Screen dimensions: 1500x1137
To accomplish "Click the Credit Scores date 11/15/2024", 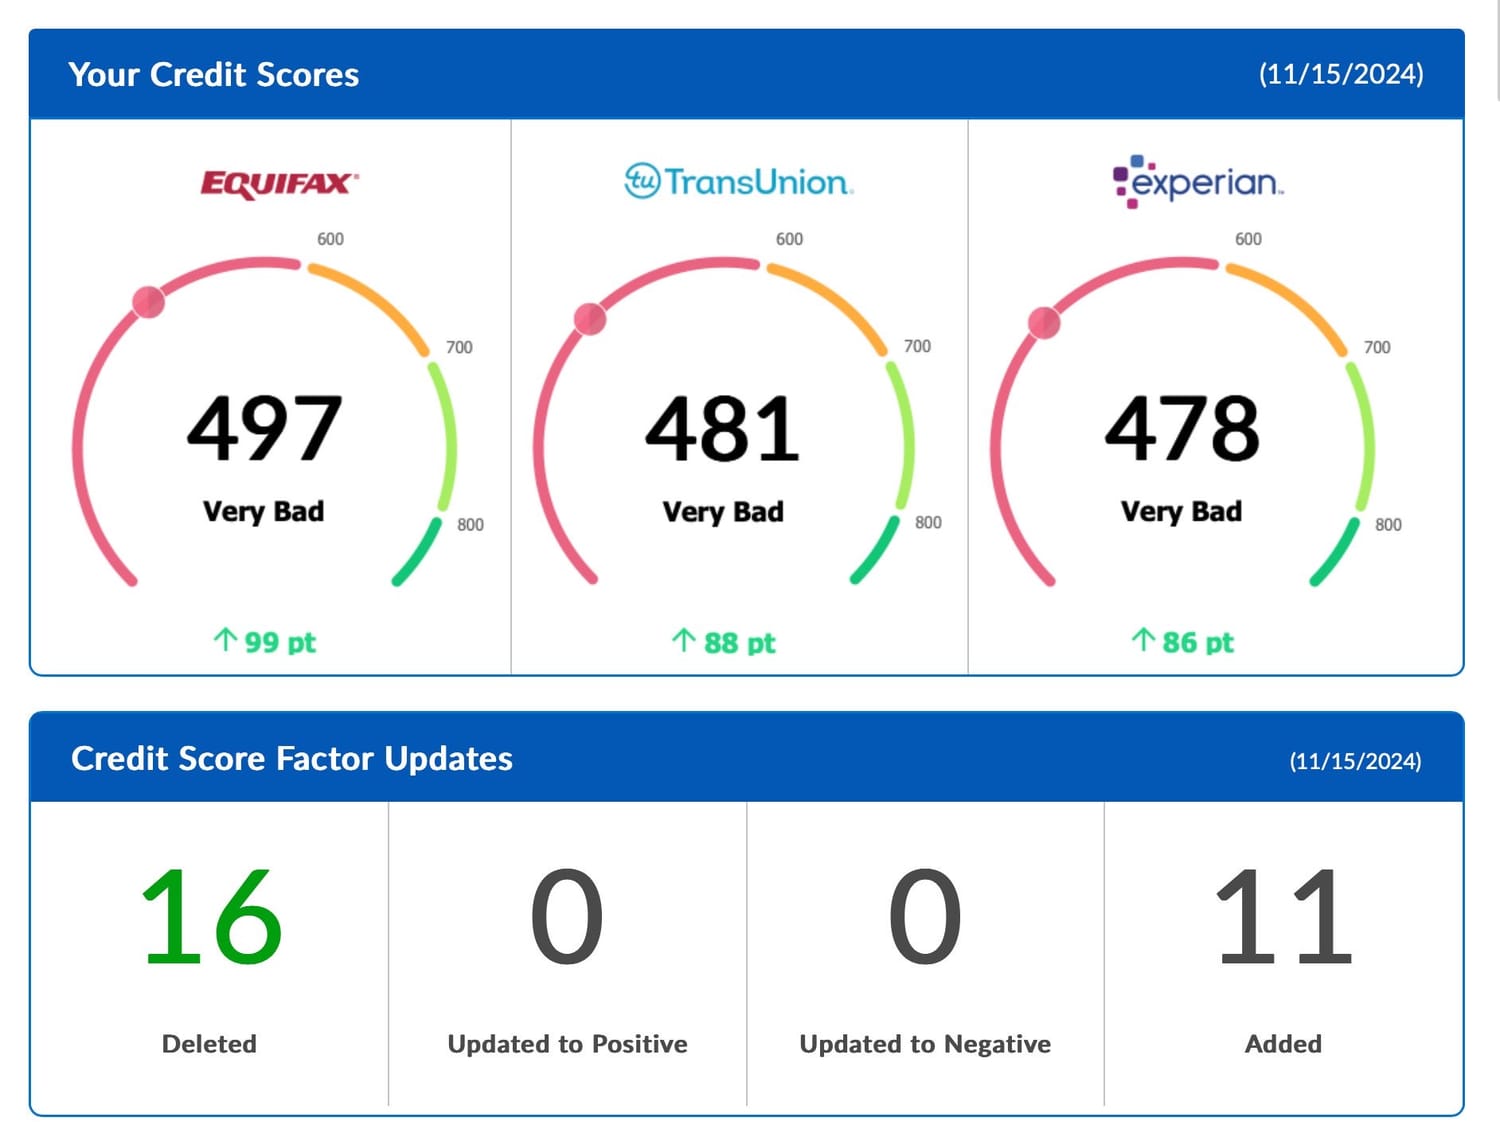I will pos(1340,74).
